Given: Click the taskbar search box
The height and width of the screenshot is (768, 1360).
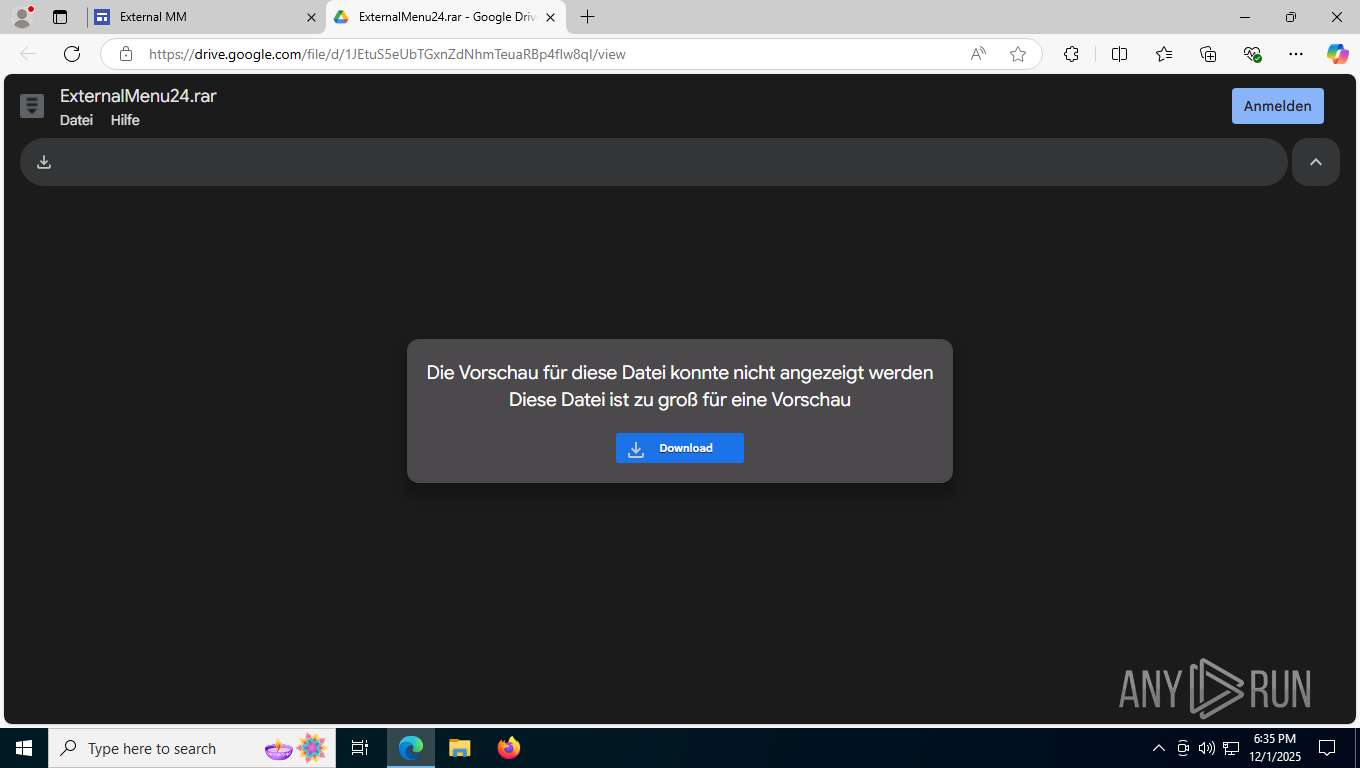Looking at the screenshot, I should [x=190, y=748].
